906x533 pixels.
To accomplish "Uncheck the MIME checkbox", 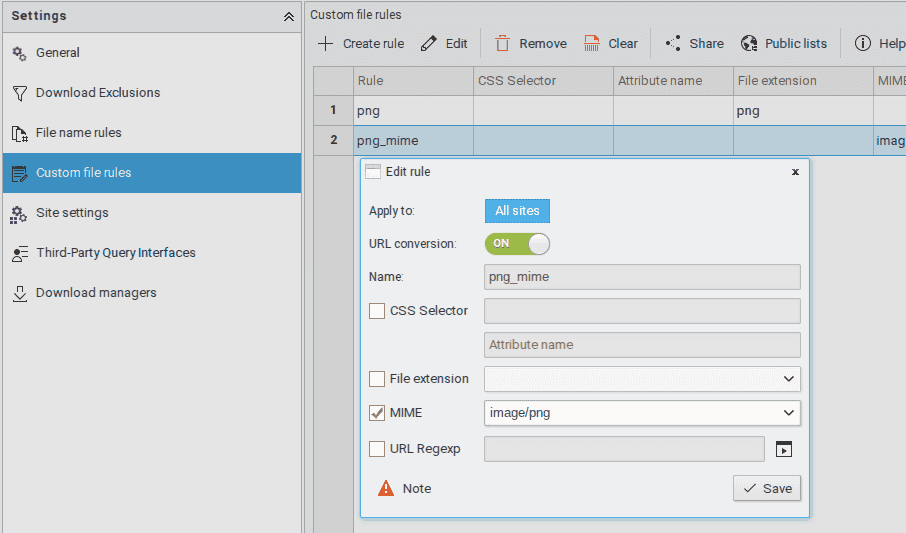I will [377, 413].
